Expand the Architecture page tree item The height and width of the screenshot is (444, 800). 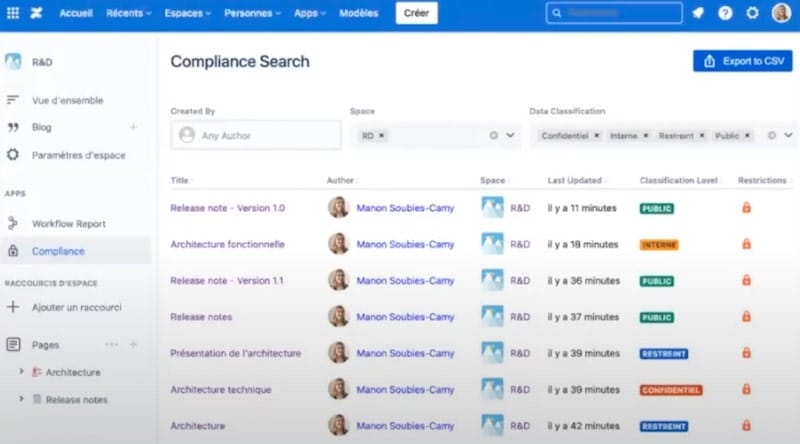point(21,371)
